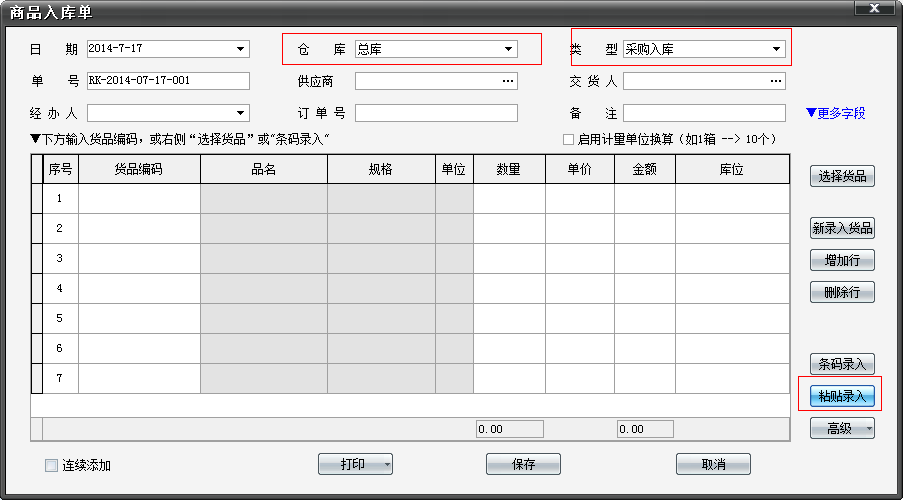The height and width of the screenshot is (500, 903).
Task: Open the 类型 type dropdown
Action: pos(776,49)
